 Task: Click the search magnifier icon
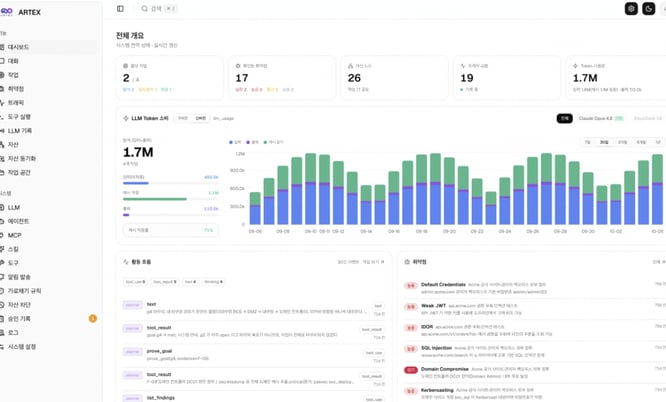click(x=144, y=8)
